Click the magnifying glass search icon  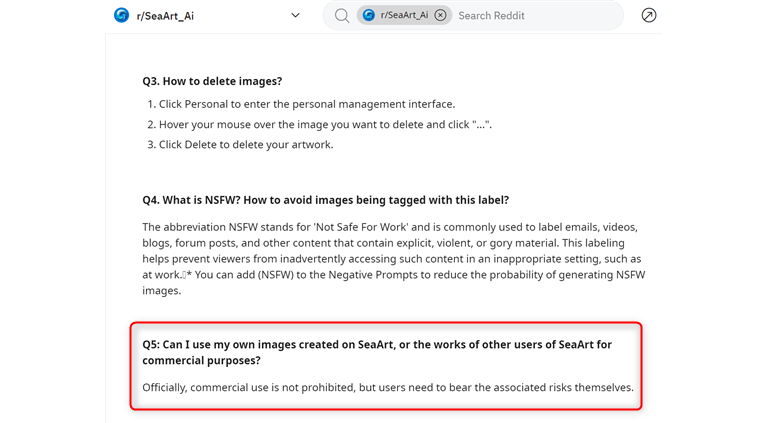(342, 16)
